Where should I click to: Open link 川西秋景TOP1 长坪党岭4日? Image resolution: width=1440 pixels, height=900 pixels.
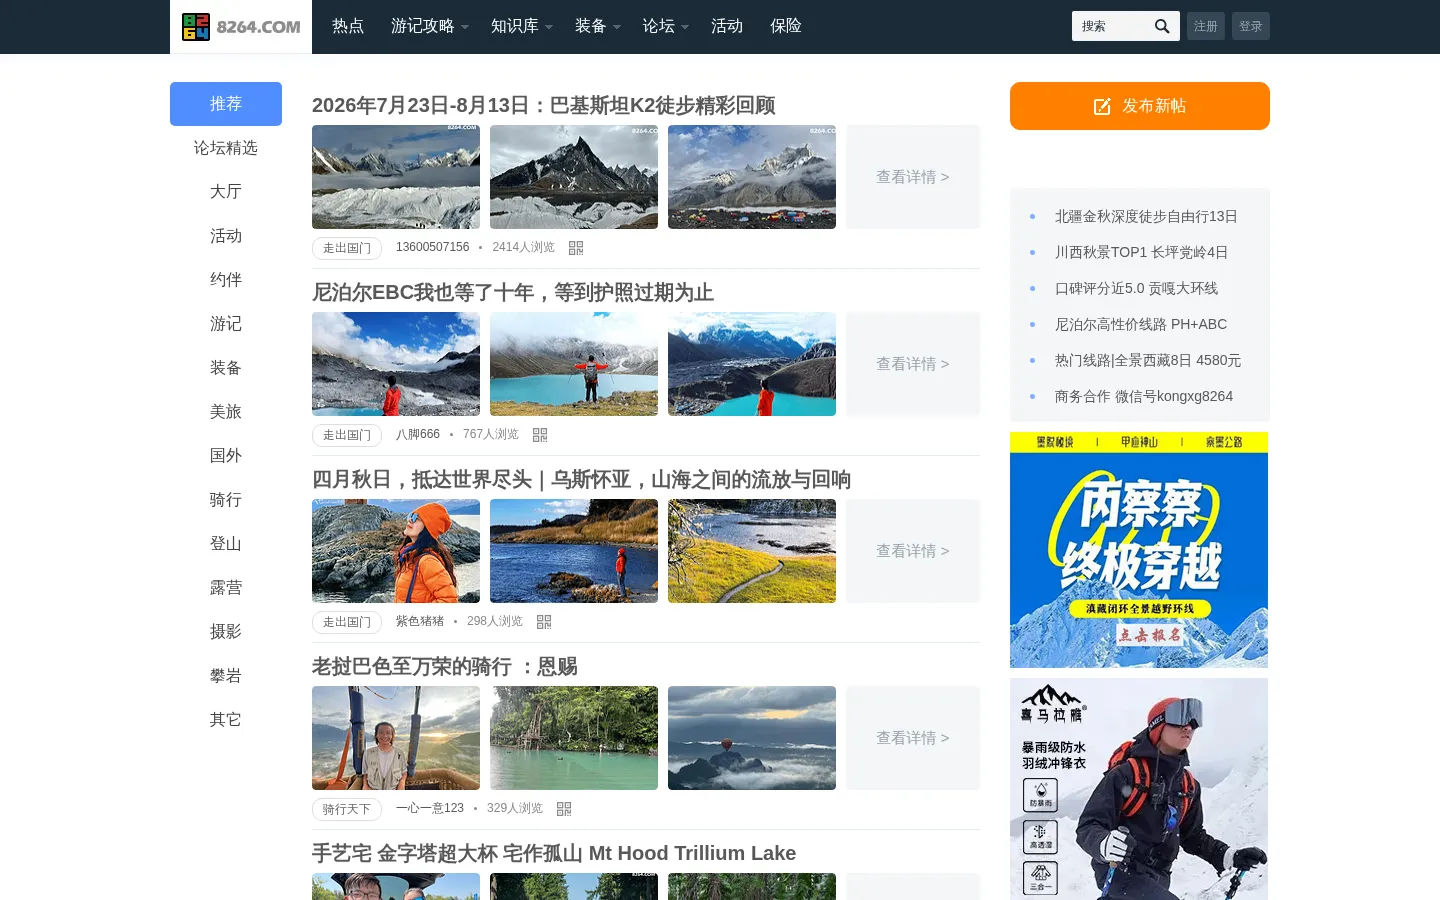pyautogui.click(x=1141, y=252)
